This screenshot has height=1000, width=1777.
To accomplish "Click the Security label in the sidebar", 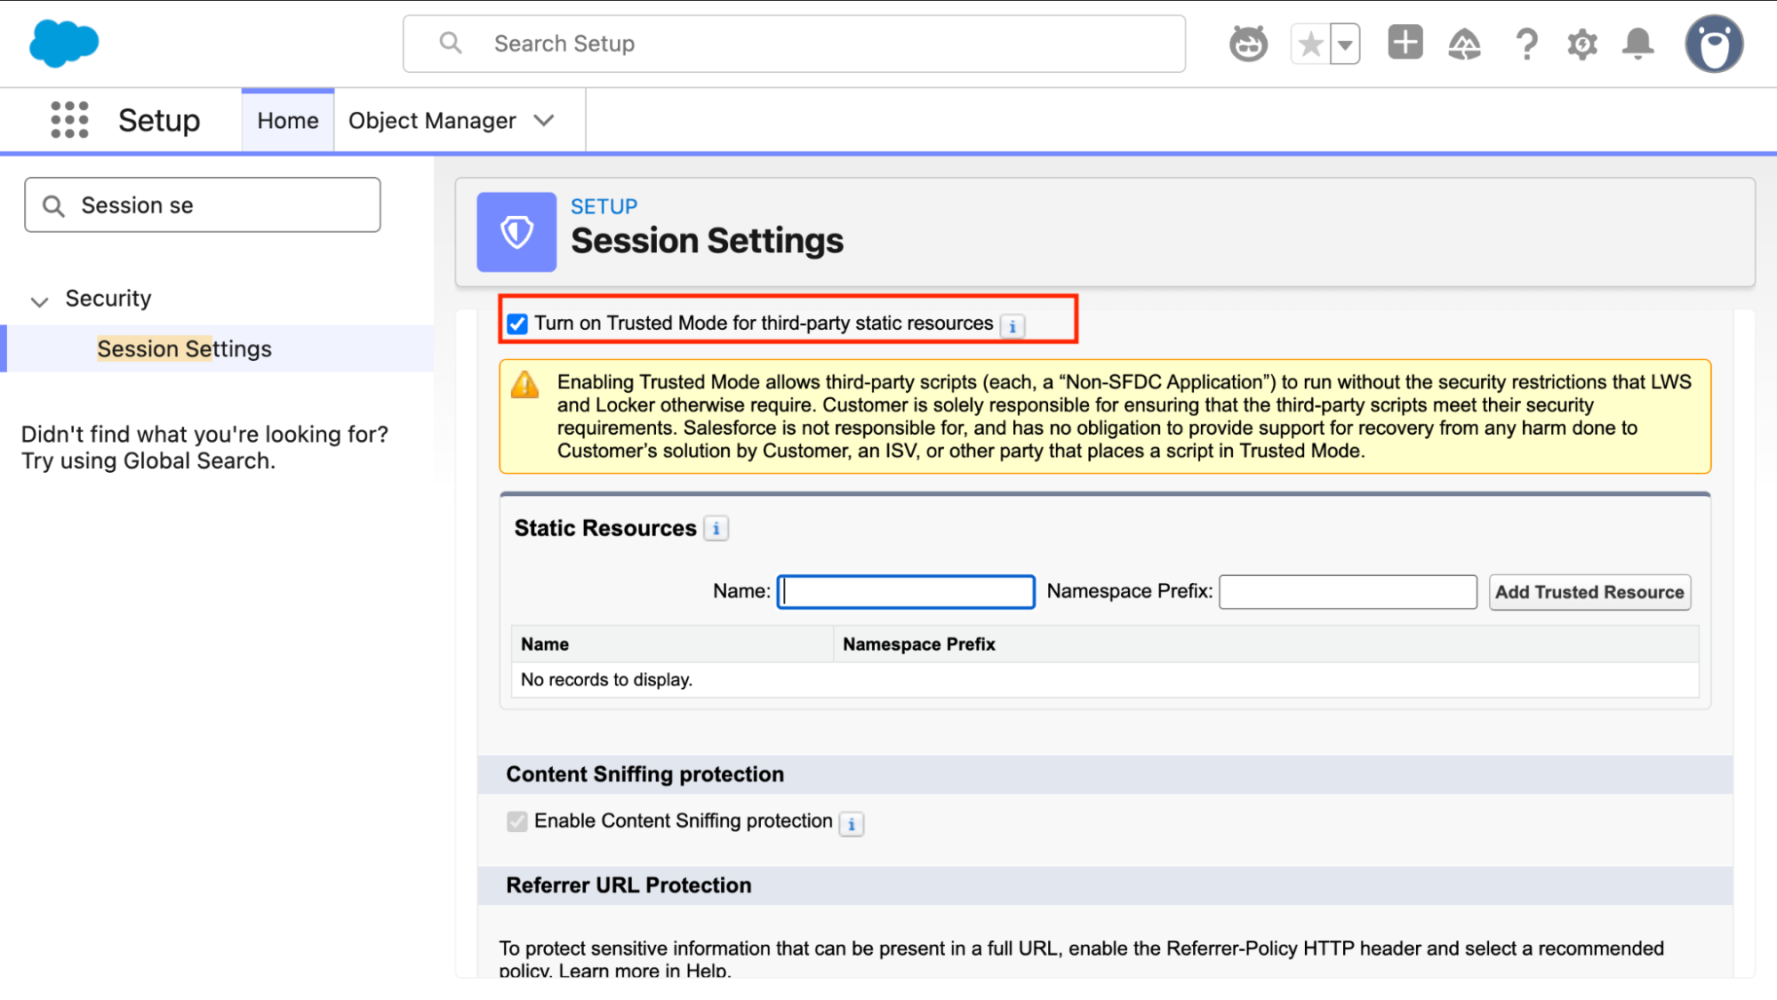I will 108,299.
